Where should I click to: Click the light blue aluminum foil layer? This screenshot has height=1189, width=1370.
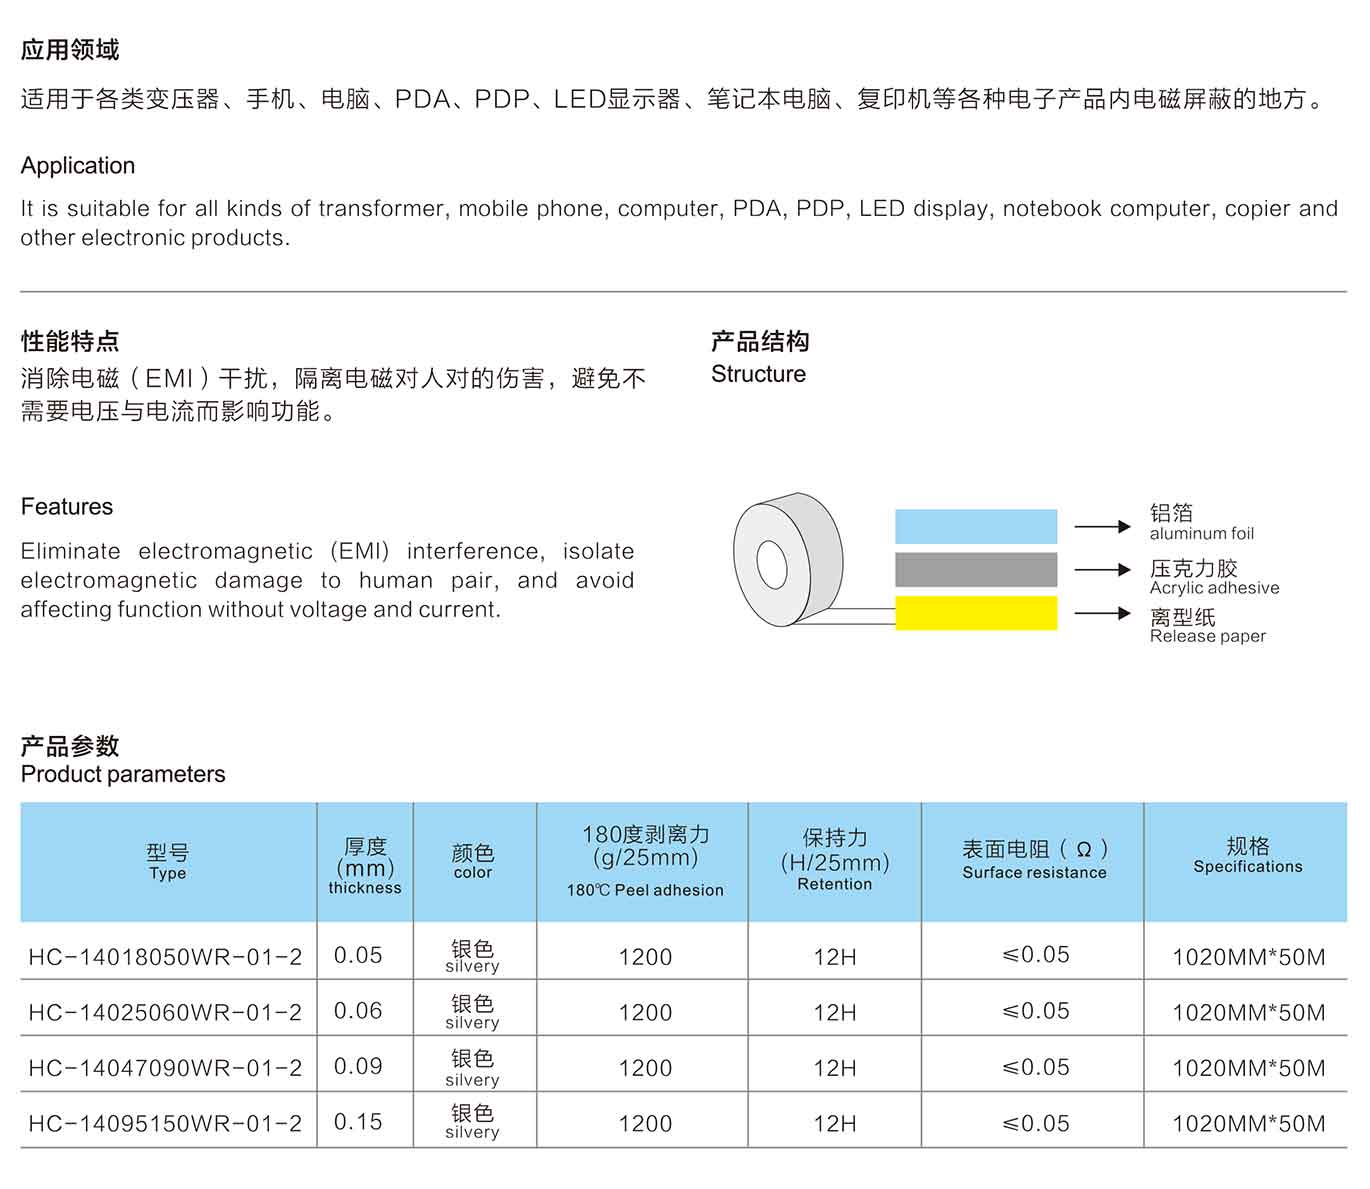pos(976,527)
